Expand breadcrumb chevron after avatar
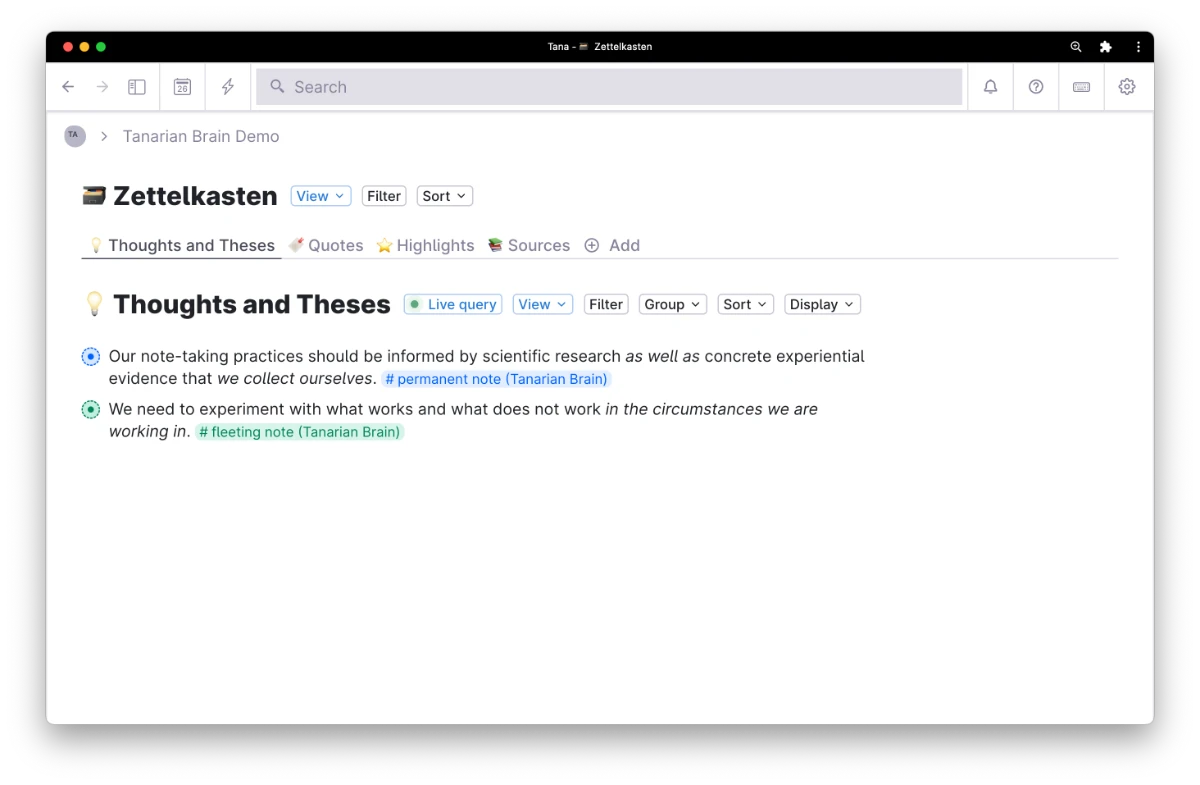The image size is (1200, 785). click(x=104, y=136)
